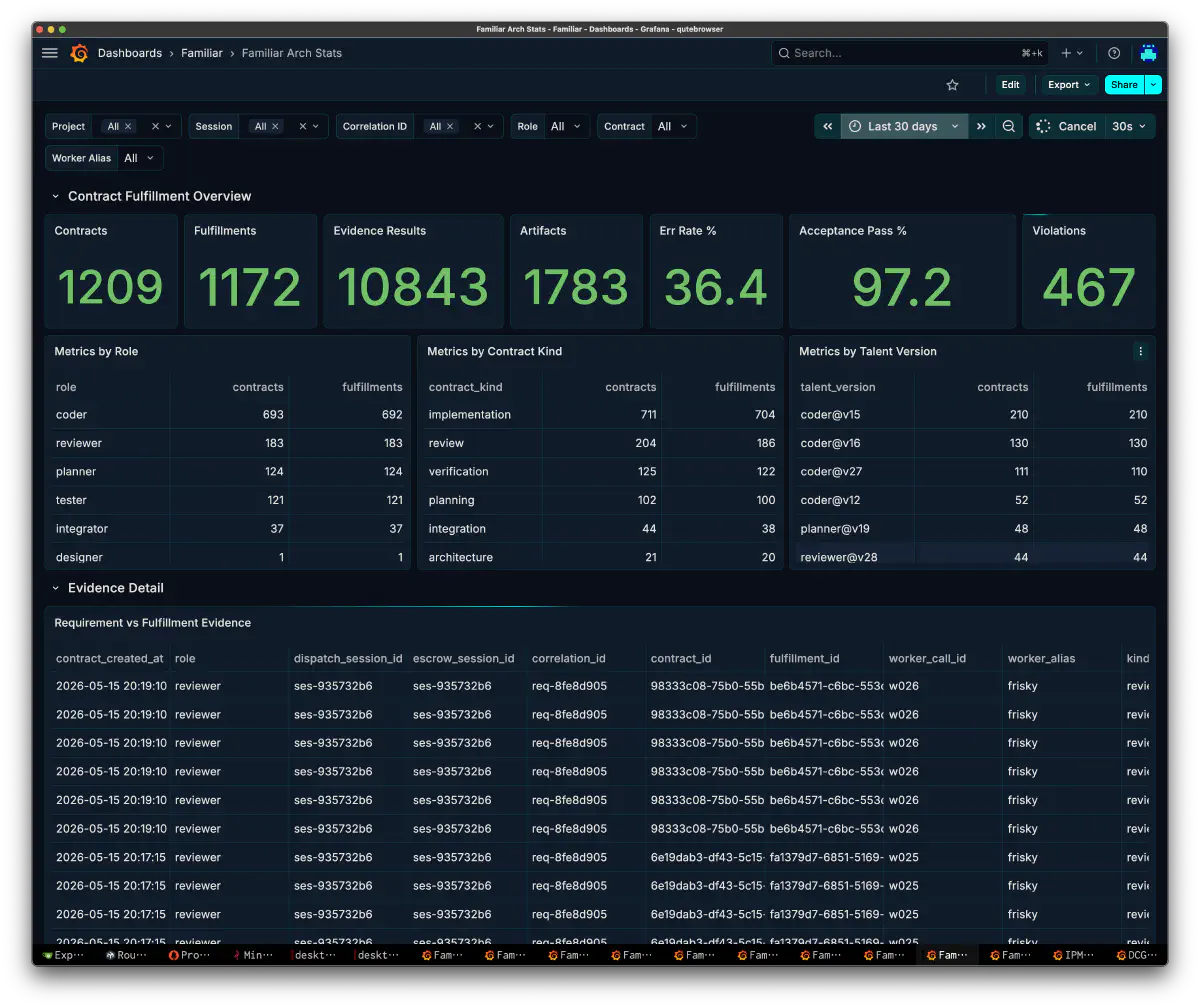Open the Worker Alias All dropdown
Screen dimensions: 1200x1008
(140, 158)
